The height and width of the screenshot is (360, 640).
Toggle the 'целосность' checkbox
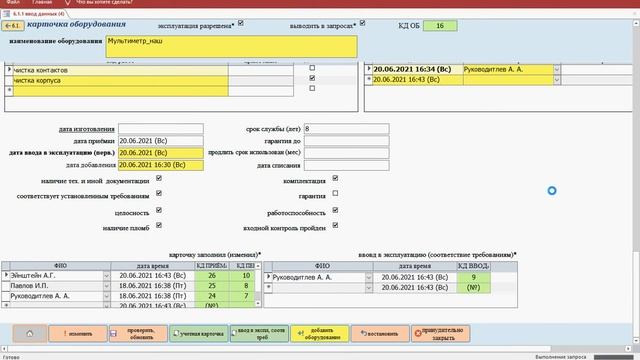[159, 210]
